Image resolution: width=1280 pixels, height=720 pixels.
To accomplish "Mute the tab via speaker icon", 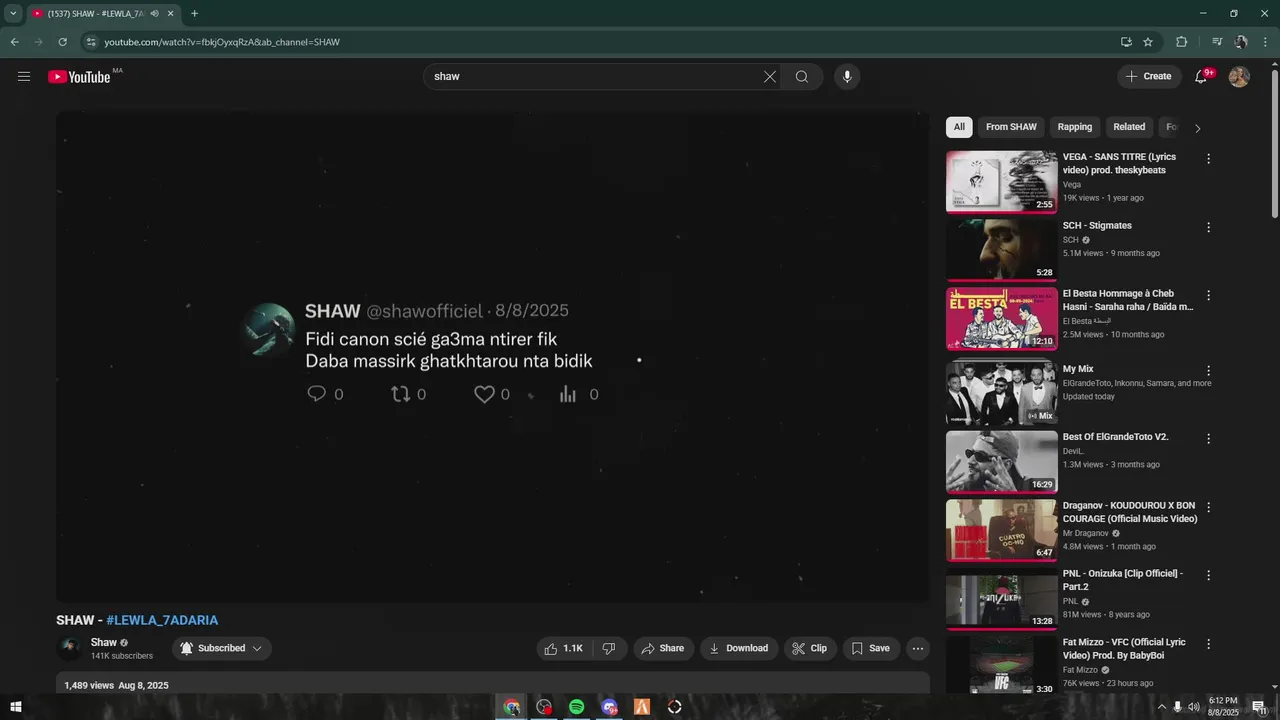I will point(154,14).
